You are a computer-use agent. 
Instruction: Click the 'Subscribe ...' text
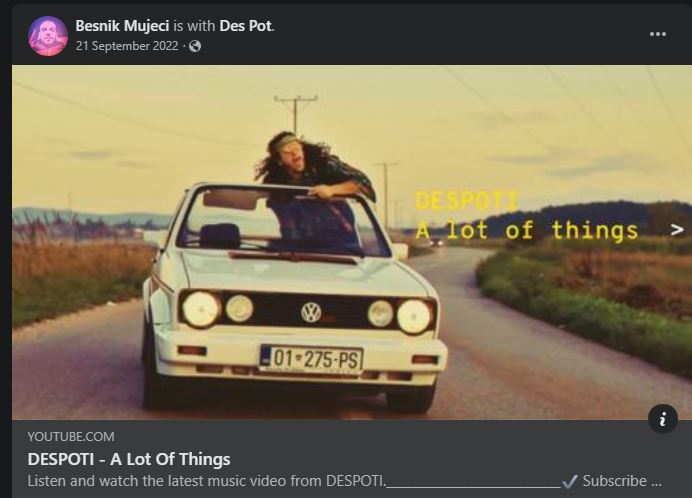point(622,481)
